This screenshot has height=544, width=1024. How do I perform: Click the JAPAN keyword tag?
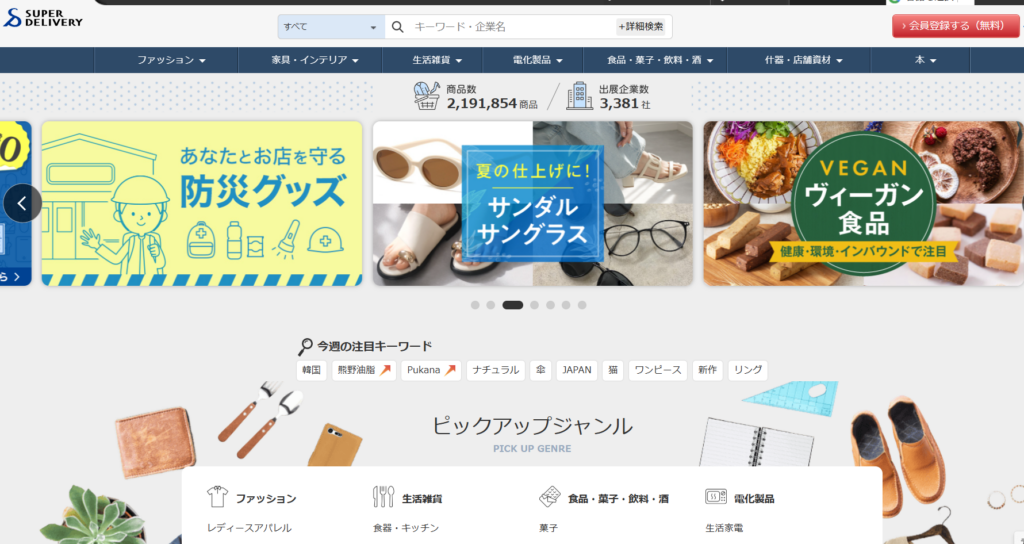pyautogui.click(x=577, y=370)
